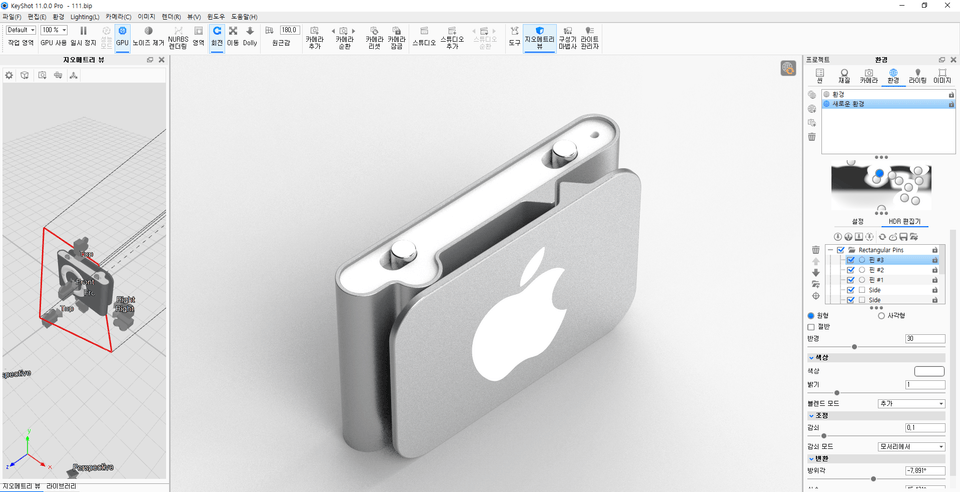This screenshot has height=492, width=960.
Task: Collapse the 조정 section
Action: point(811,416)
